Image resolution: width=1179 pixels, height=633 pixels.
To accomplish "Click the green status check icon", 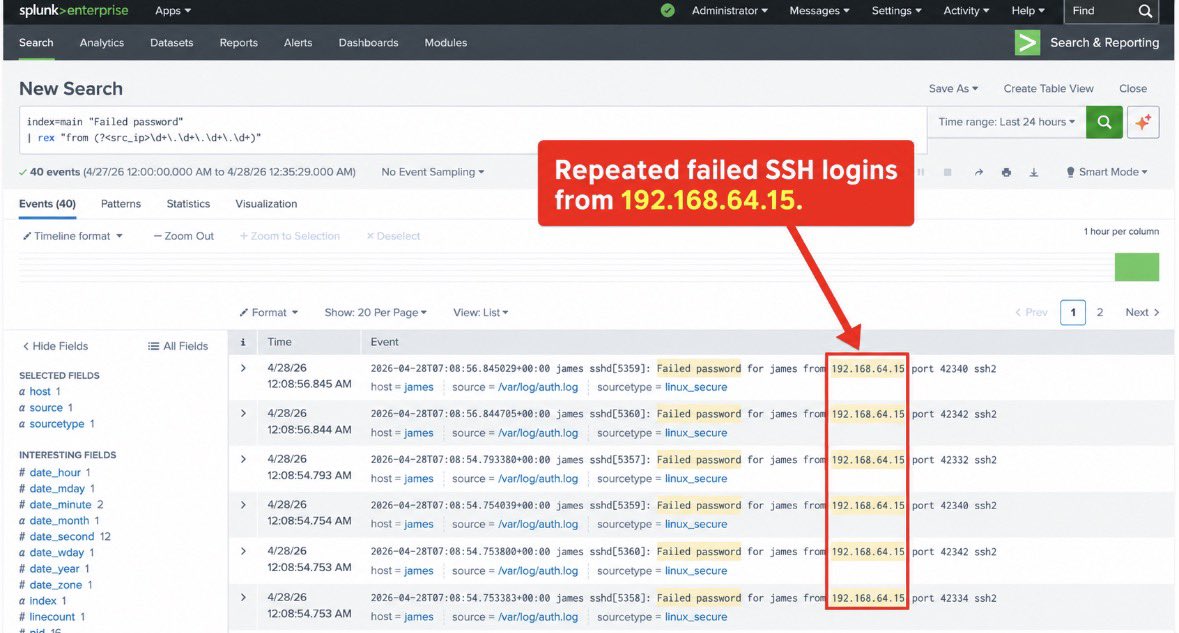I will click(667, 11).
